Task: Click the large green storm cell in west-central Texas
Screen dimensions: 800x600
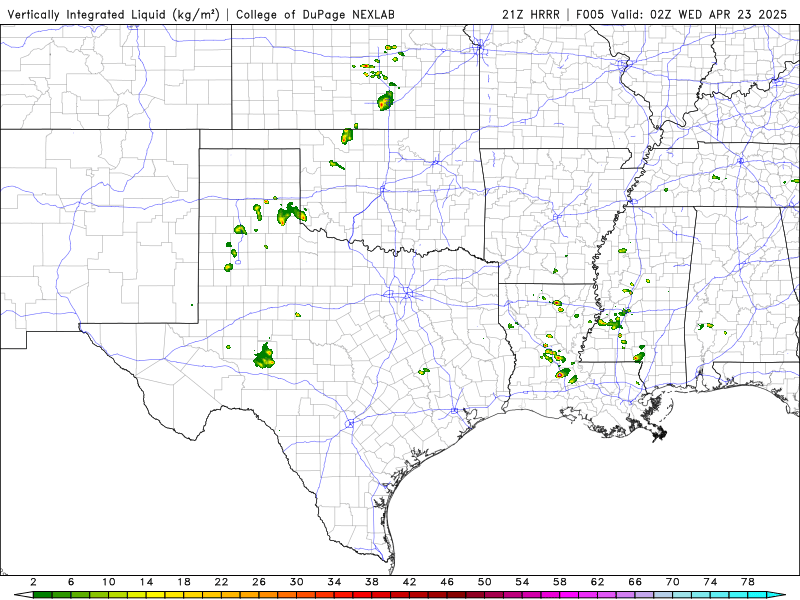Action: pyautogui.click(x=264, y=357)
